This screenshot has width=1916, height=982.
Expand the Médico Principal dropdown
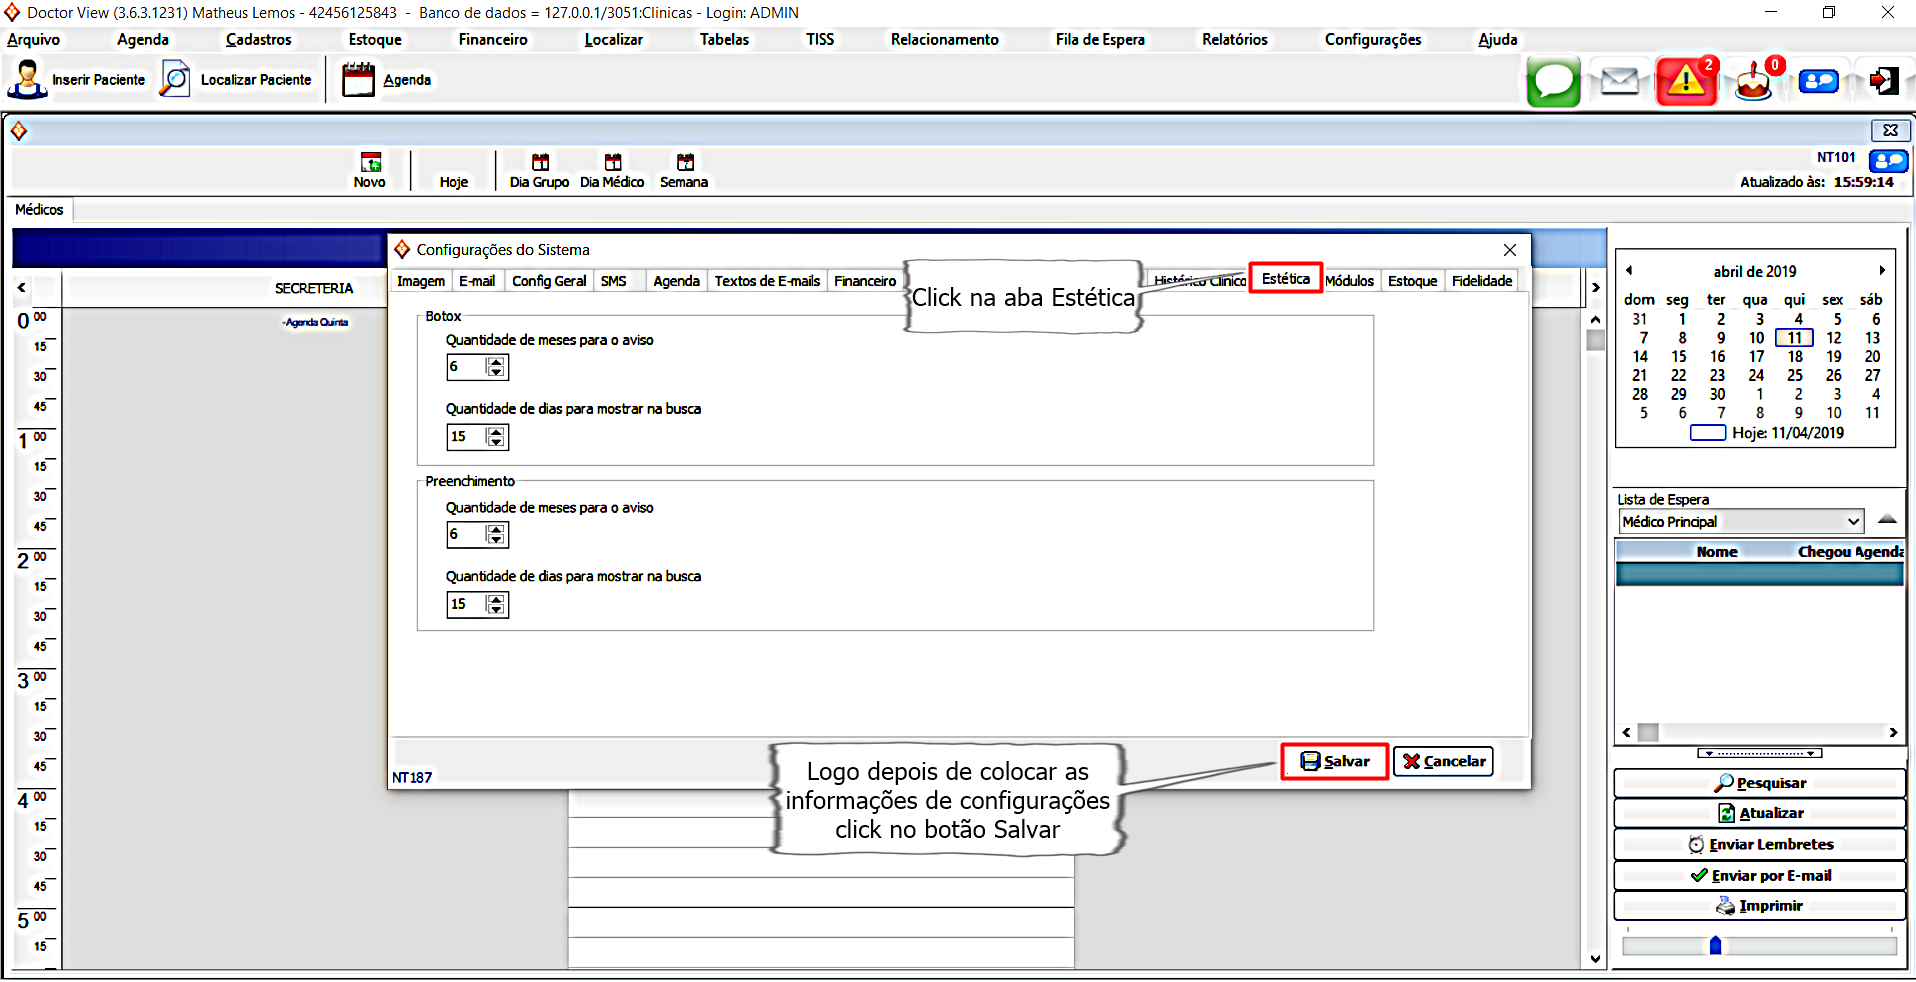click(1853, 522)
